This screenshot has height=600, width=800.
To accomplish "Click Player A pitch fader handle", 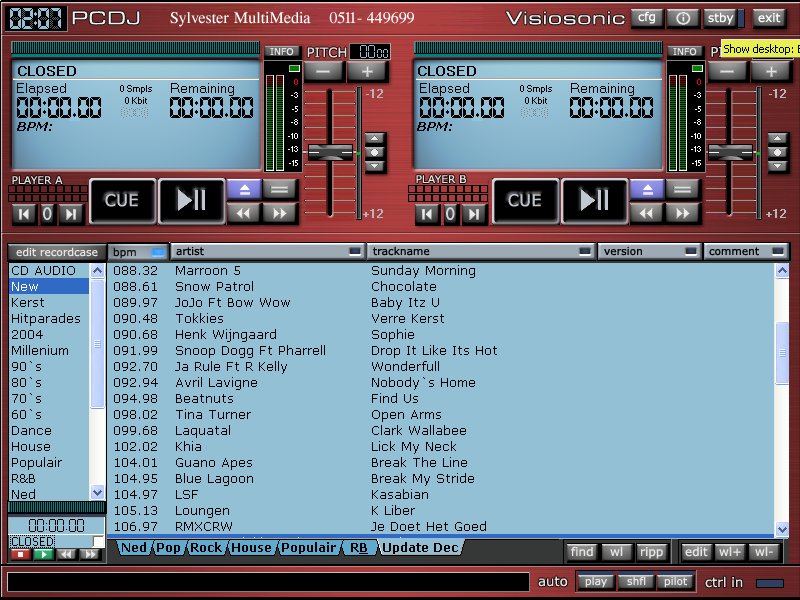I will click(330, 152).
